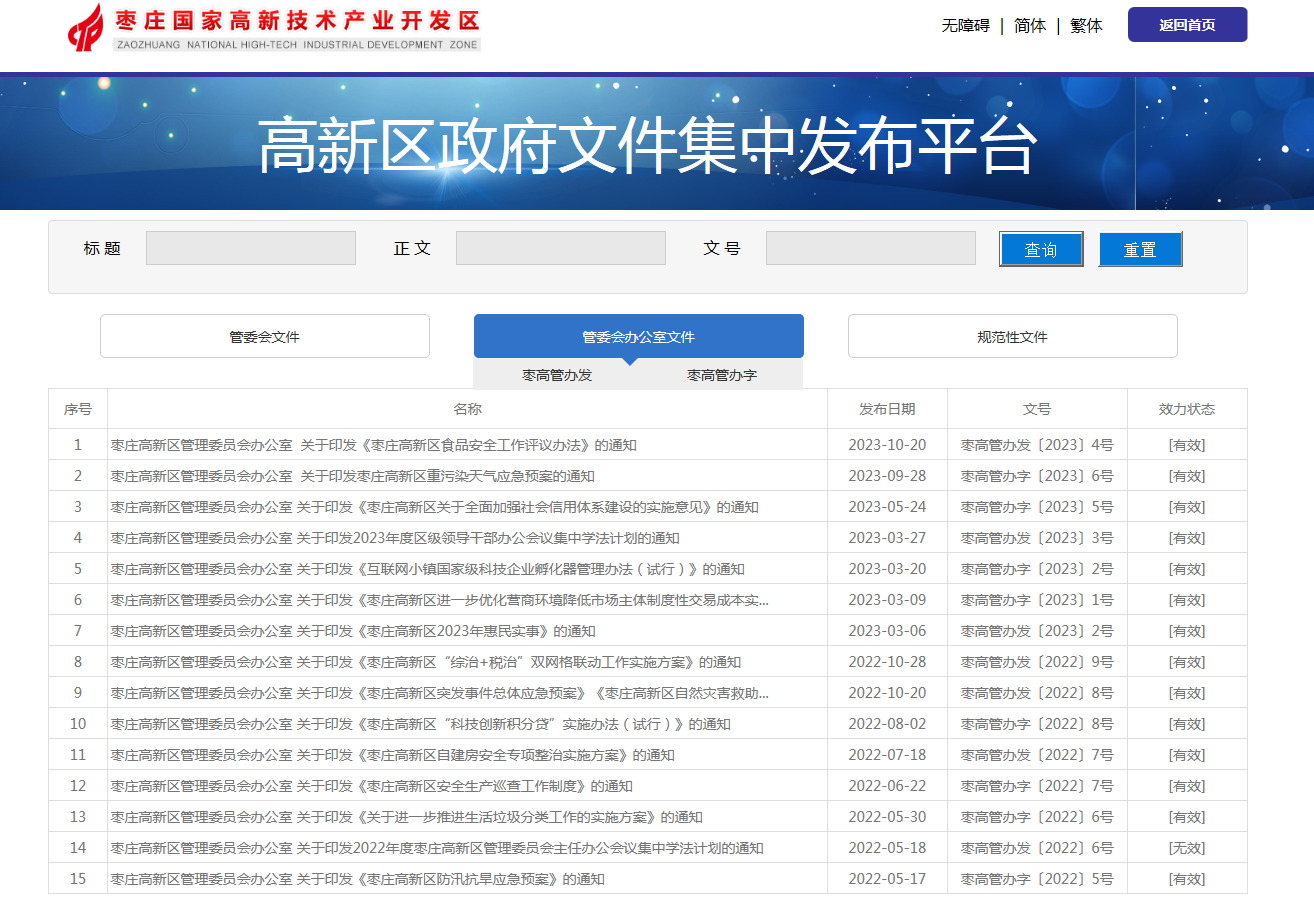Viewport: 1314px width, 912px height.
Task: Open the 2023年惠民实事 notice
Action: (x=353, y=631)
